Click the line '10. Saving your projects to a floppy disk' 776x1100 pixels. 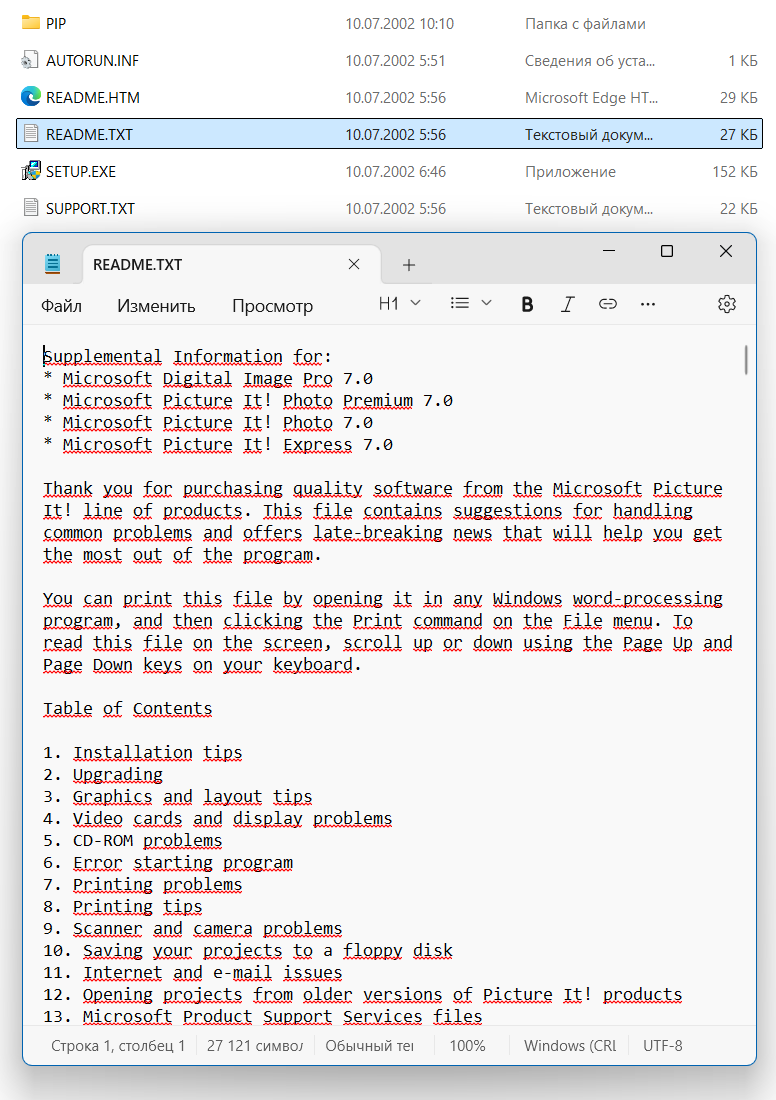(248, 951)
